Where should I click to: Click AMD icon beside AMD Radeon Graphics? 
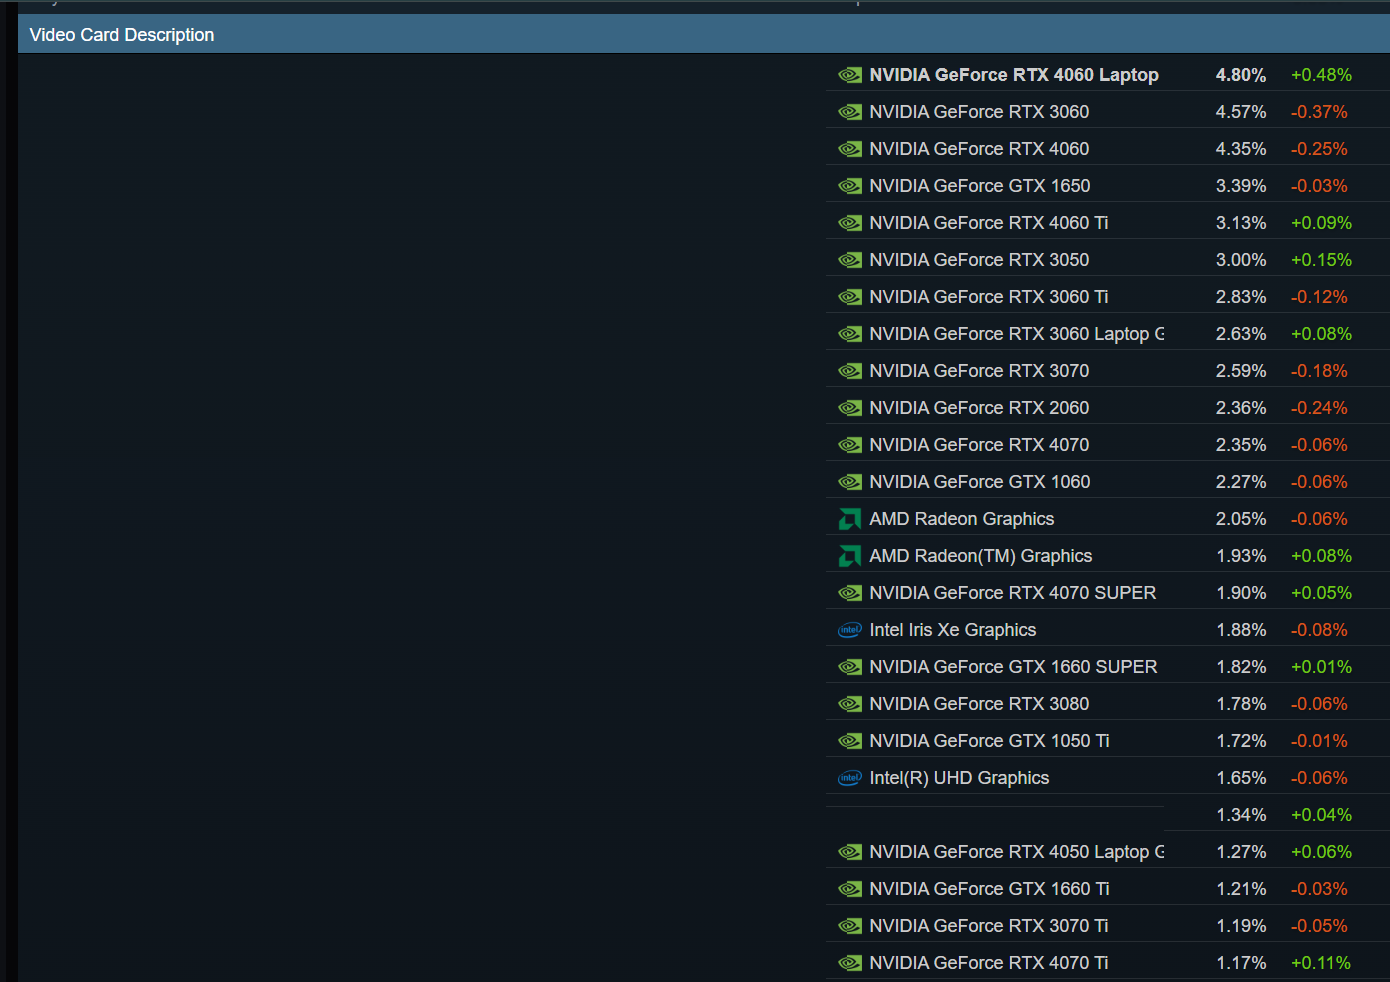850,519
